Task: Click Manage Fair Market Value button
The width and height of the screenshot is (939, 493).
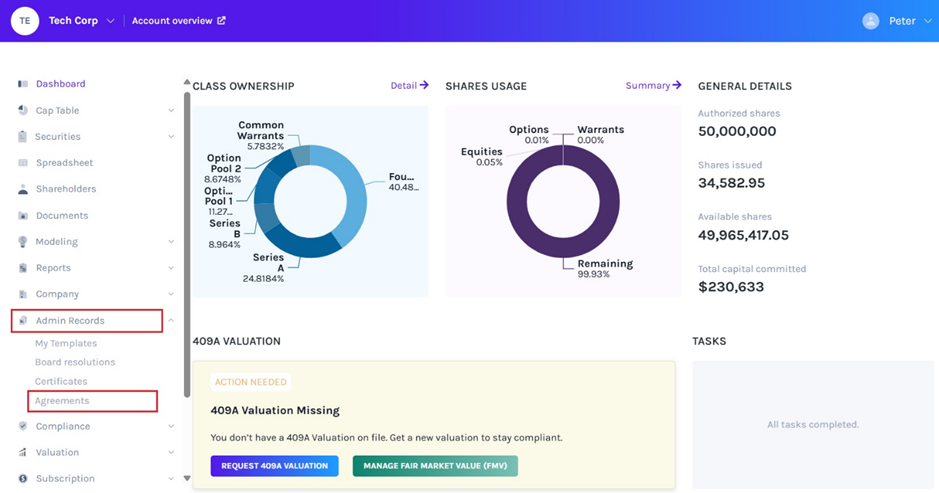Action: tap(435, 466)
